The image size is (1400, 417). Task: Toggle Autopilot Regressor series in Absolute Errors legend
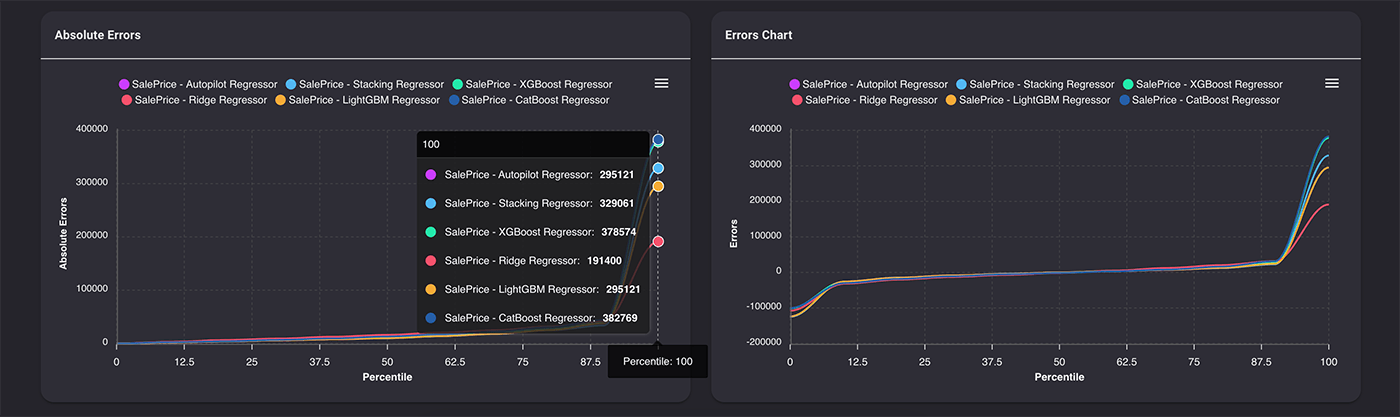click(x=199, y=84)
